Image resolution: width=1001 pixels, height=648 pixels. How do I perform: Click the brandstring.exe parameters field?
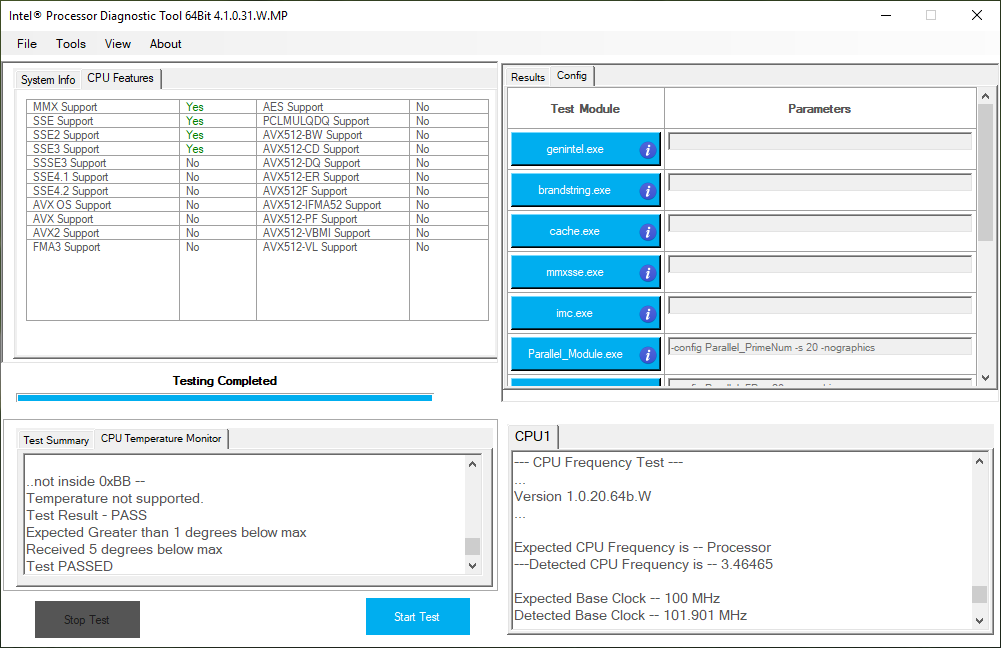820,182
